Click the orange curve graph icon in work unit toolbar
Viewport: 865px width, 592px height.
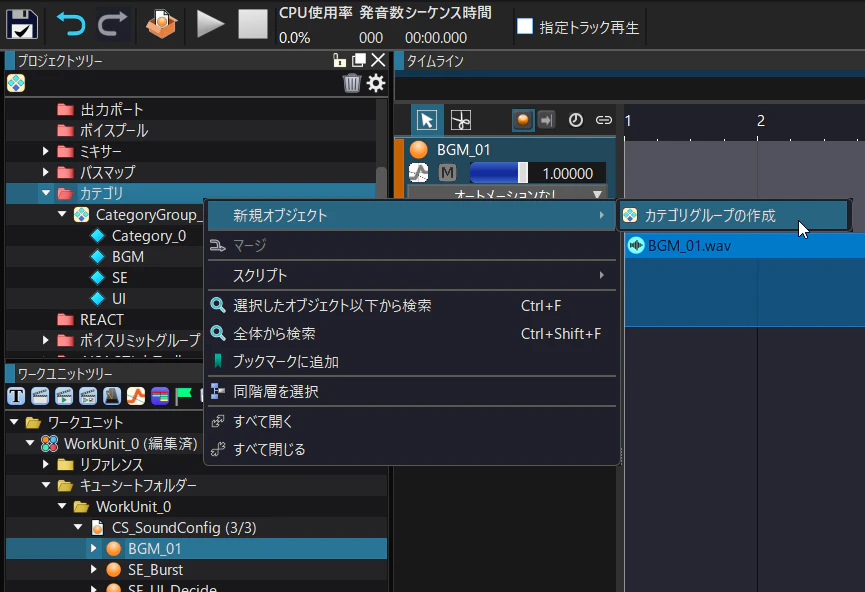coord(136,396)
